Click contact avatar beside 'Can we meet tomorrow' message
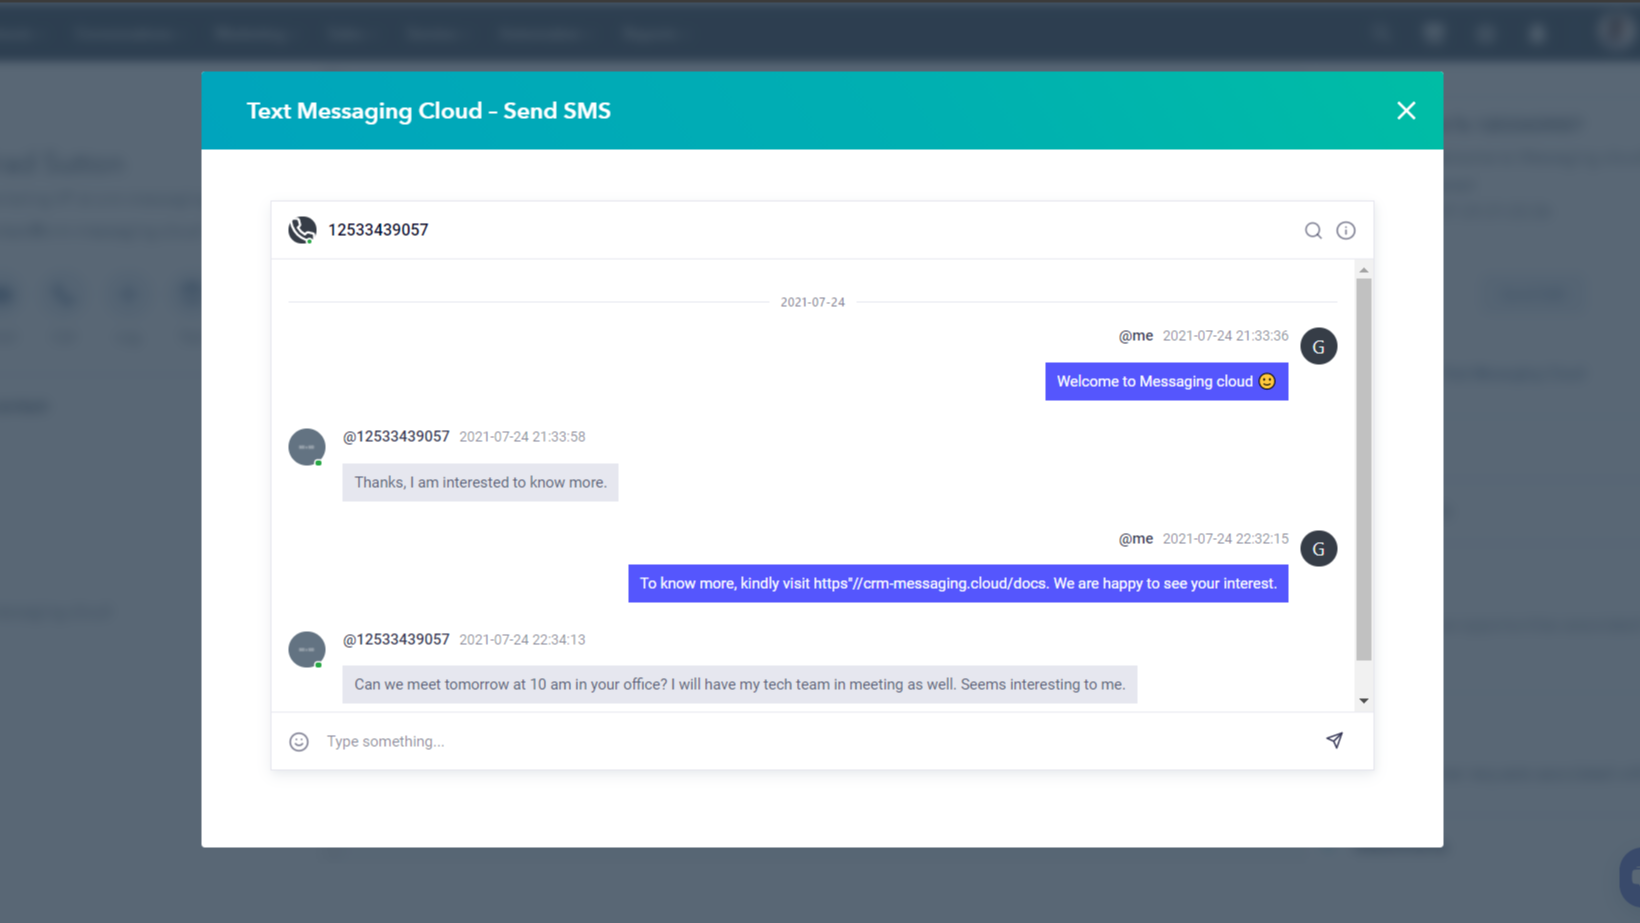The width and height of the screenshot is (1640, 923). point(307,649)
